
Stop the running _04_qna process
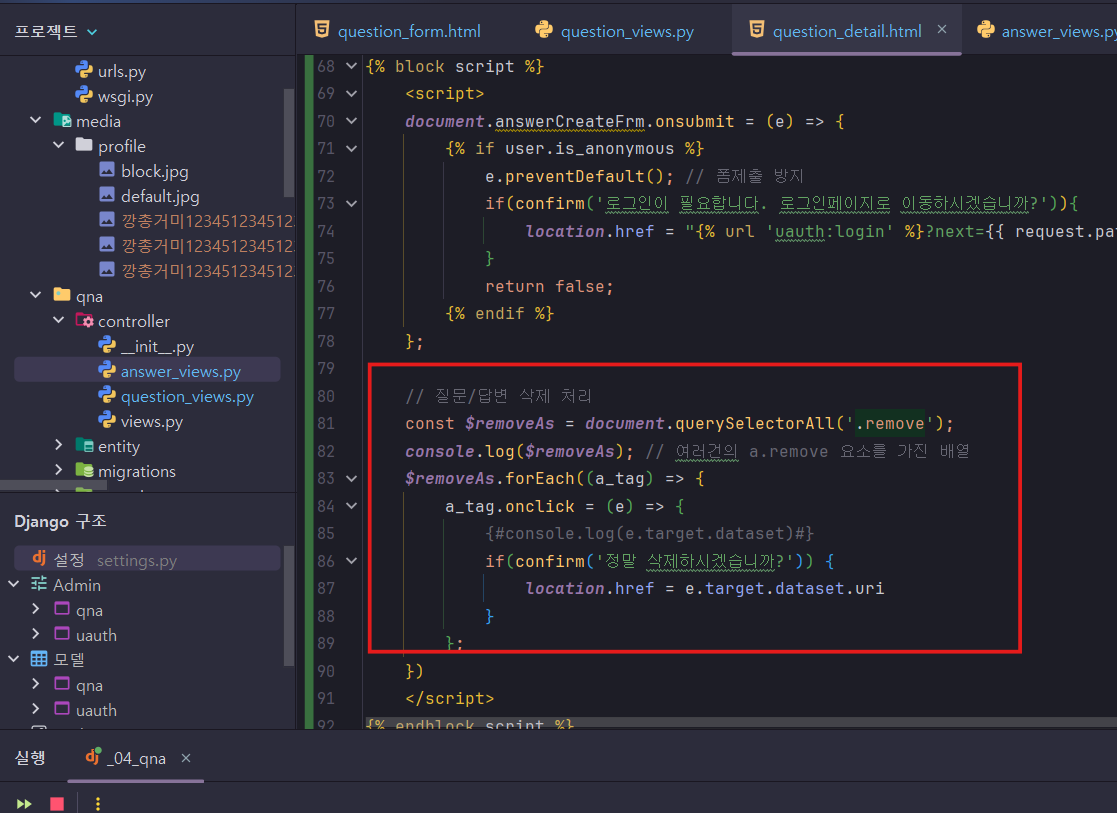[x=57, y=804]
